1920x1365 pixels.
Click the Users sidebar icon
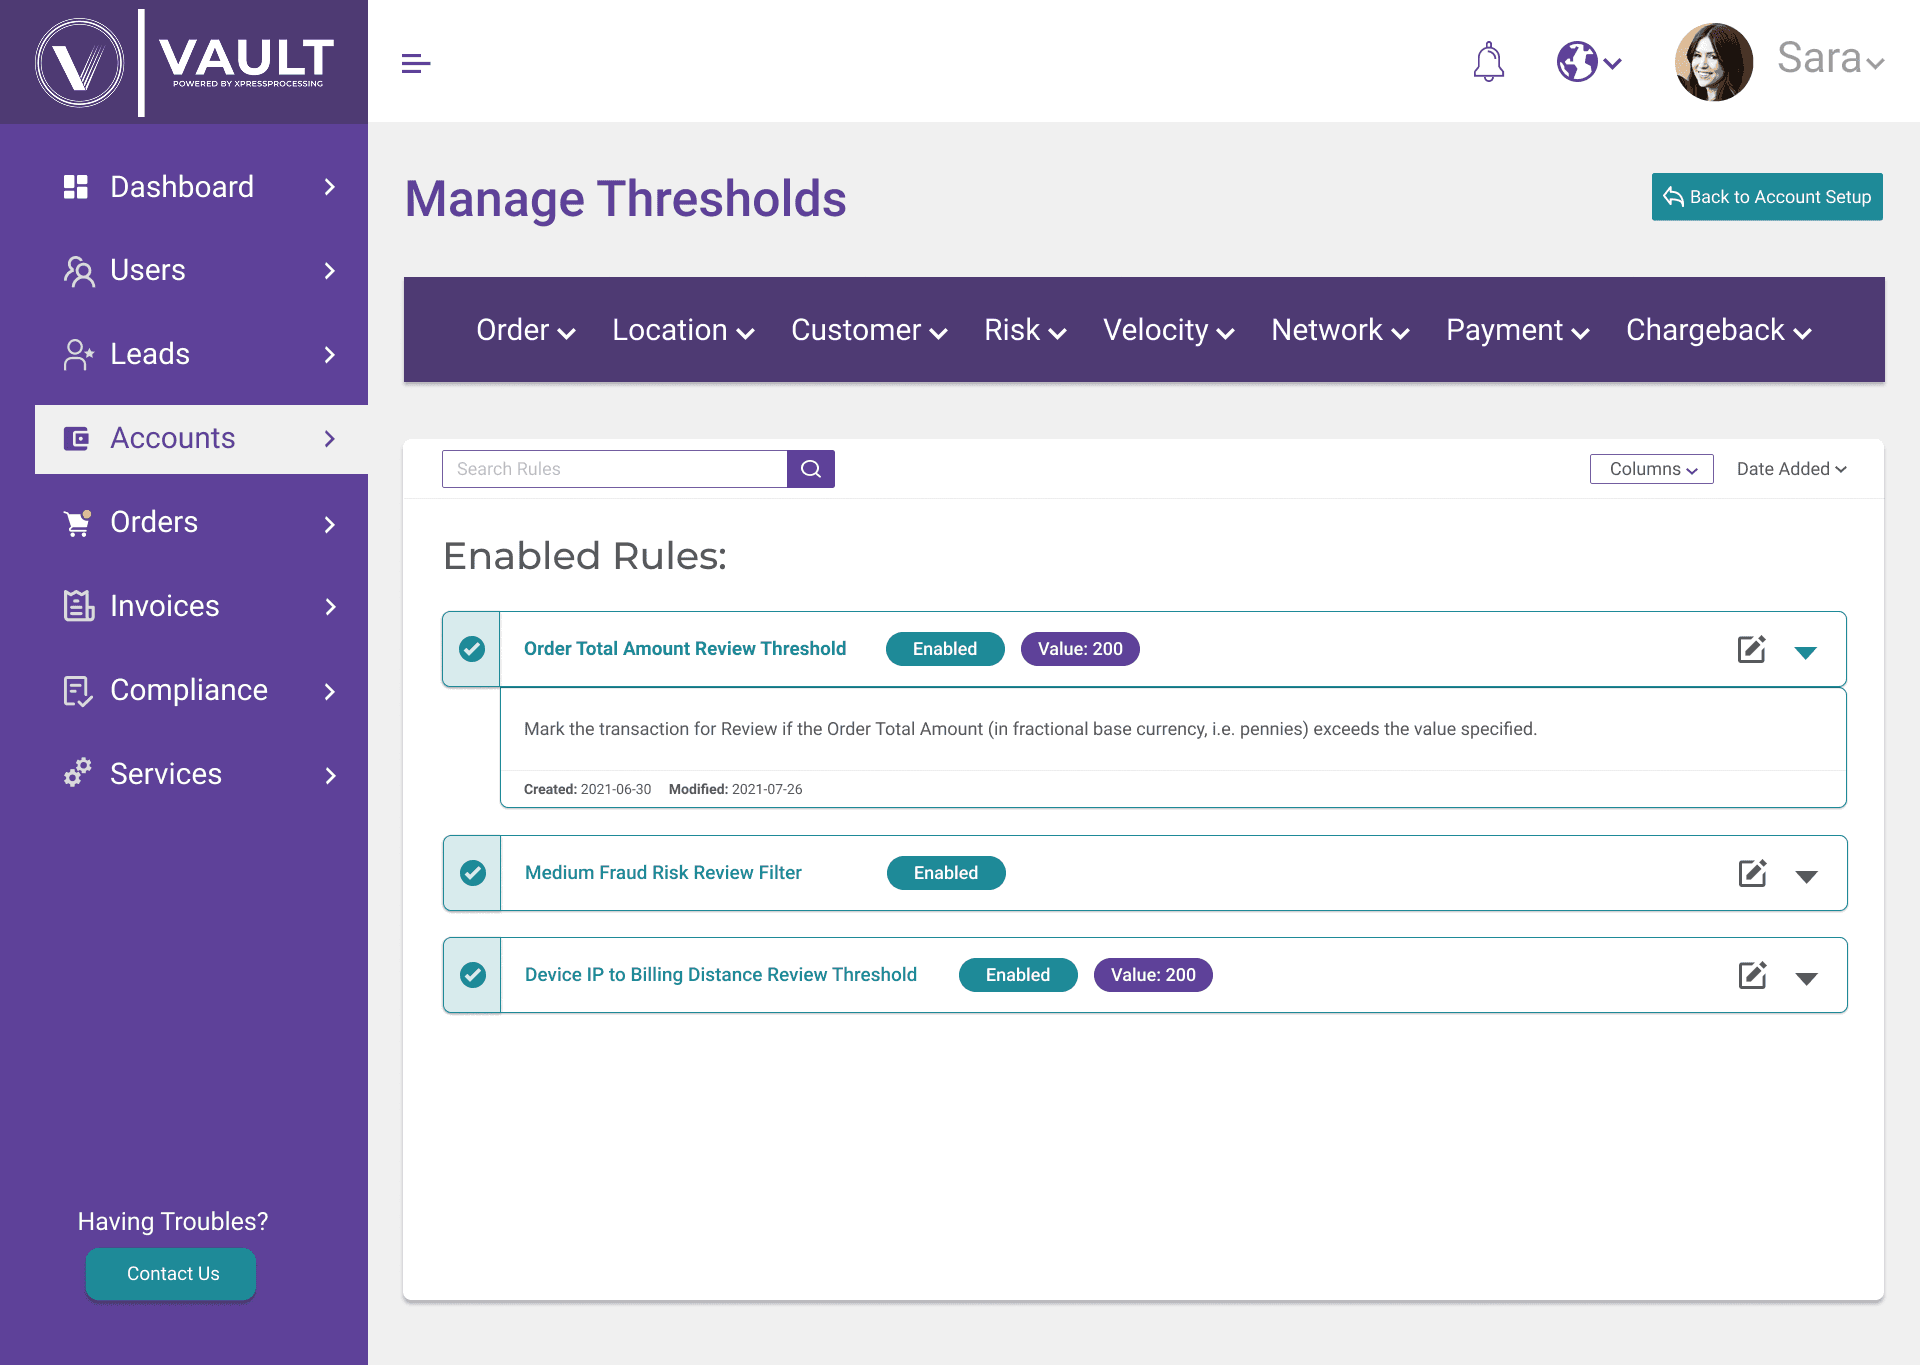(x=79, y=271)
